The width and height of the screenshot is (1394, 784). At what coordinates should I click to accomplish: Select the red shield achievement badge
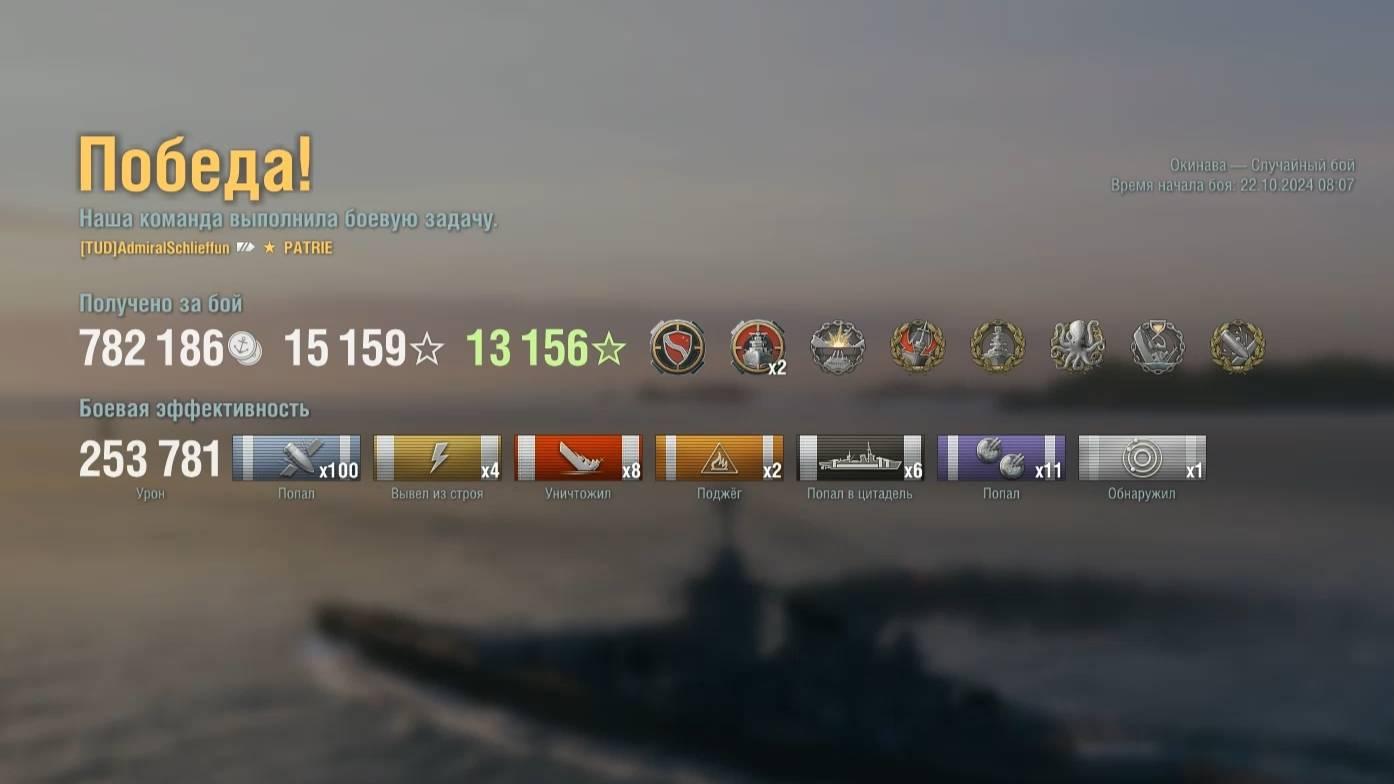coord(677,347)
